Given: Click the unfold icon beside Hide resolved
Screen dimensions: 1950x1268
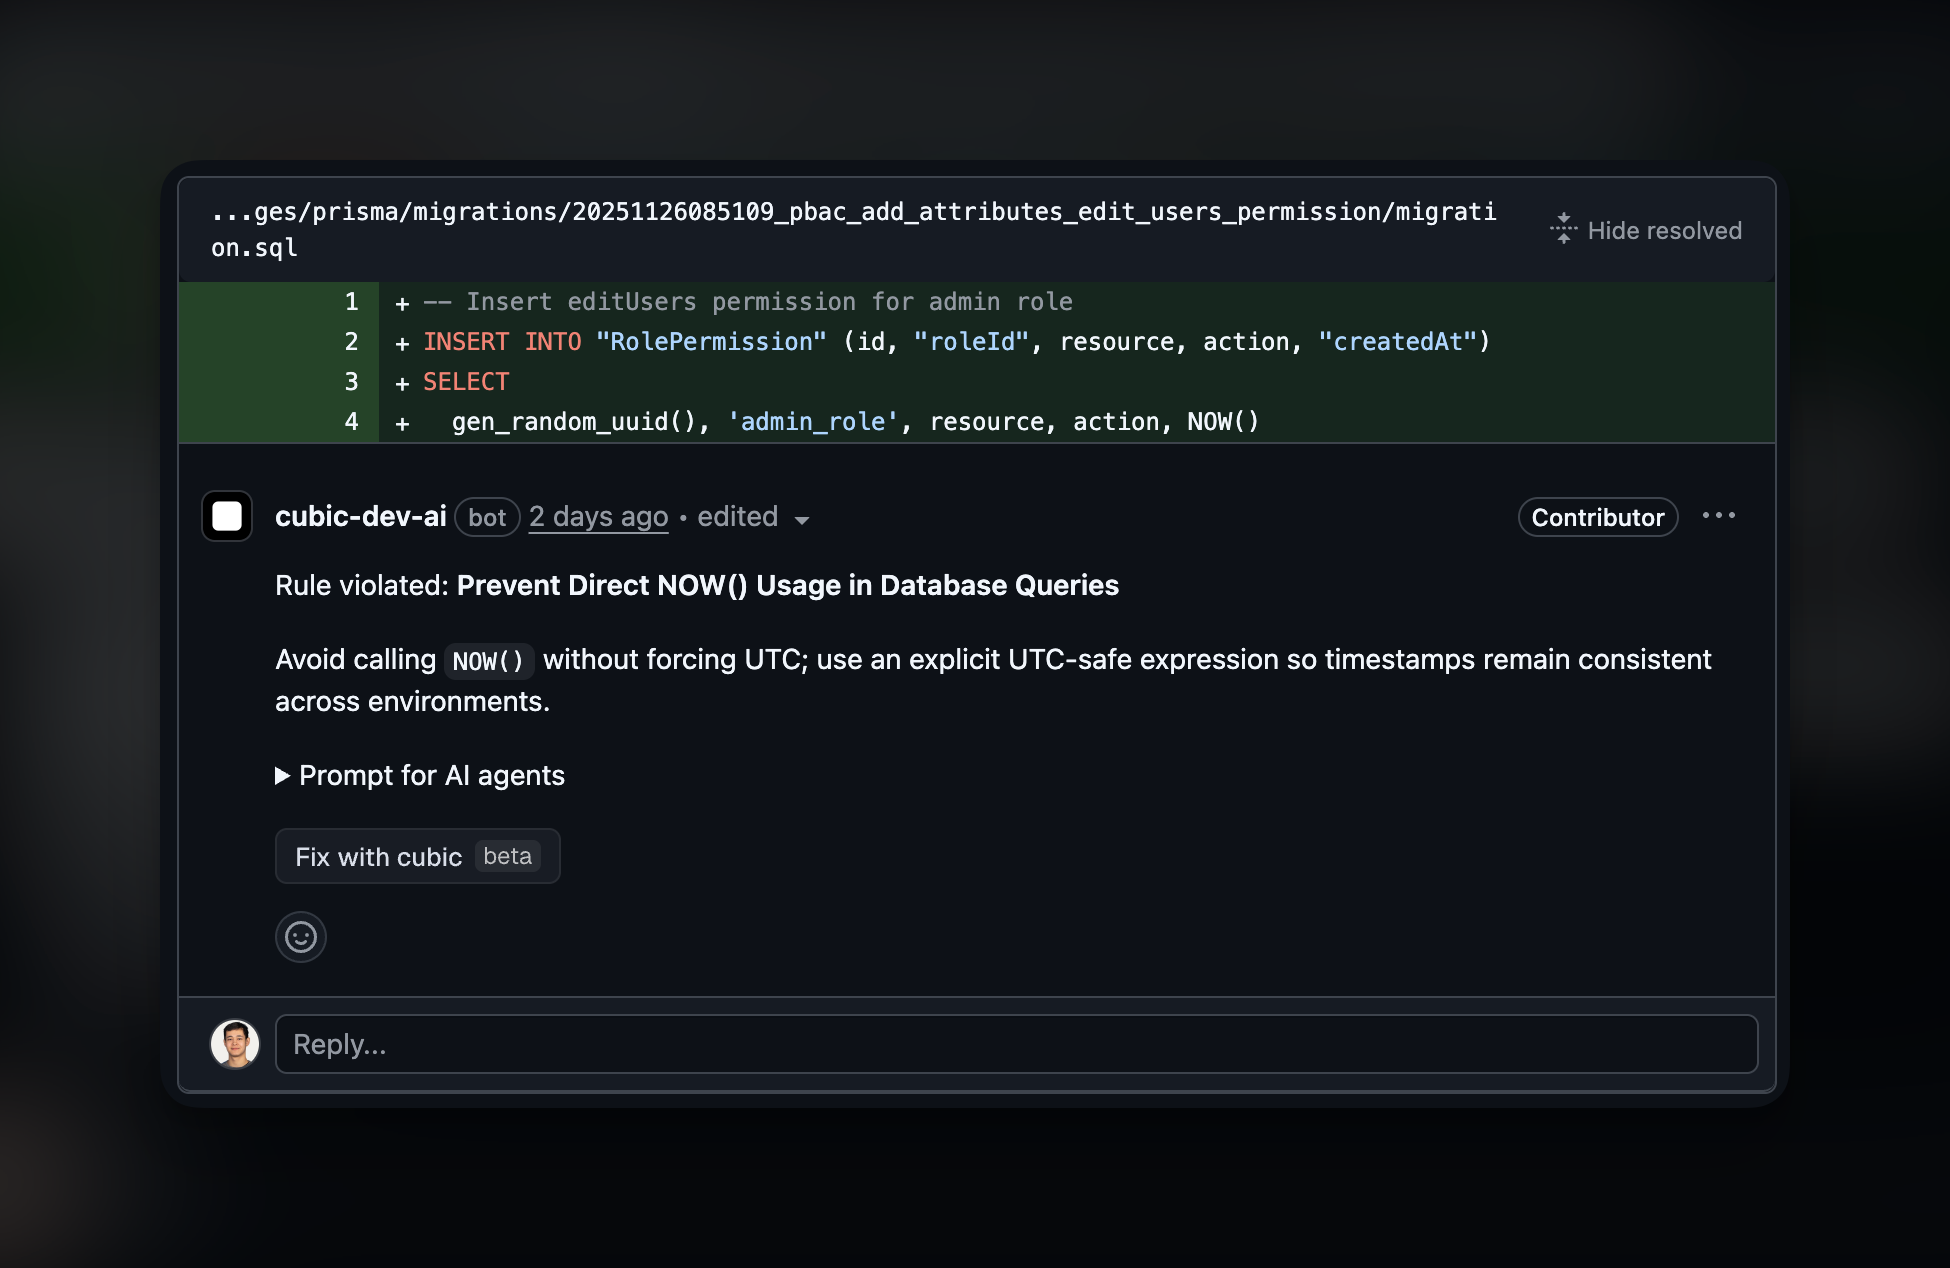Looking at the screenshot, I should coord(1563,229).
